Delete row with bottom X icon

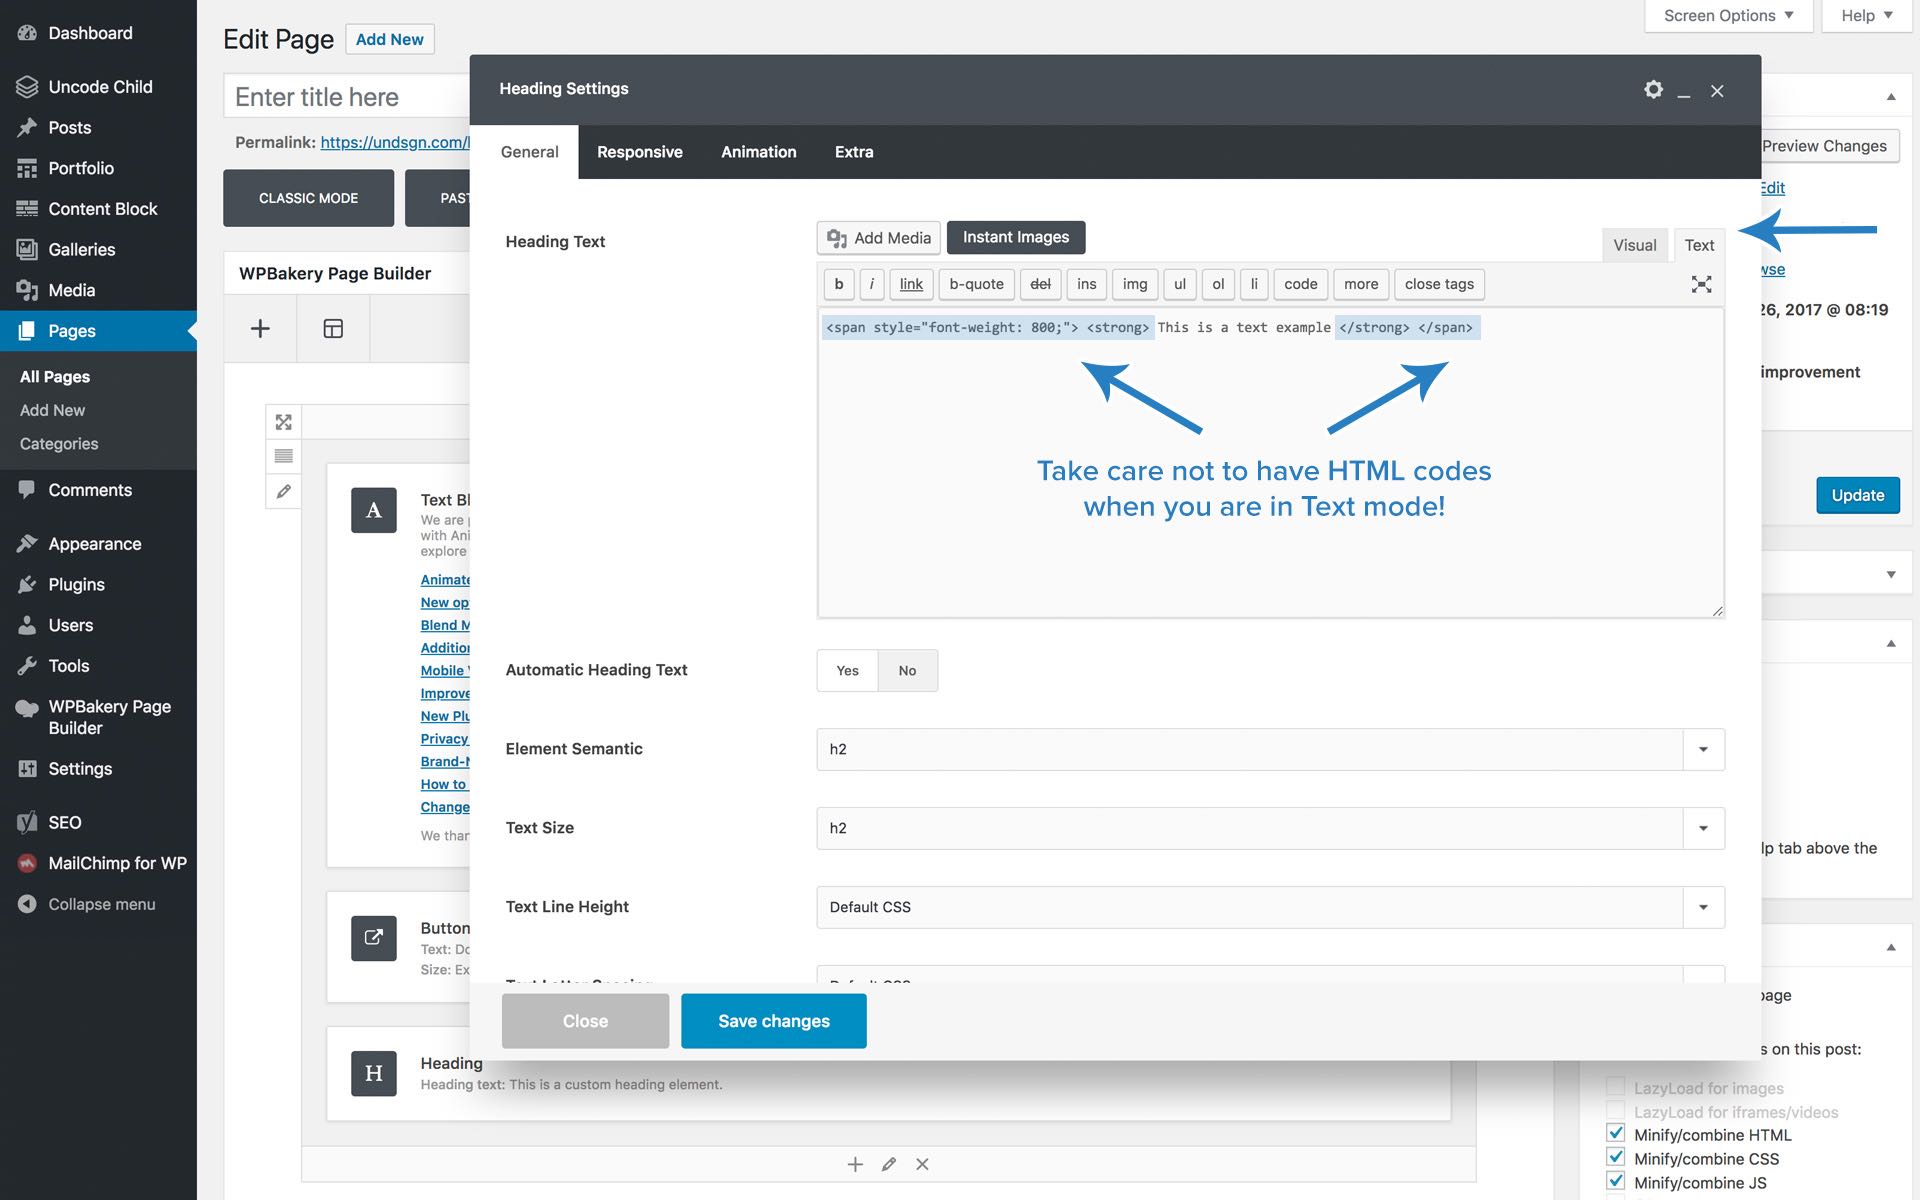922,1164
